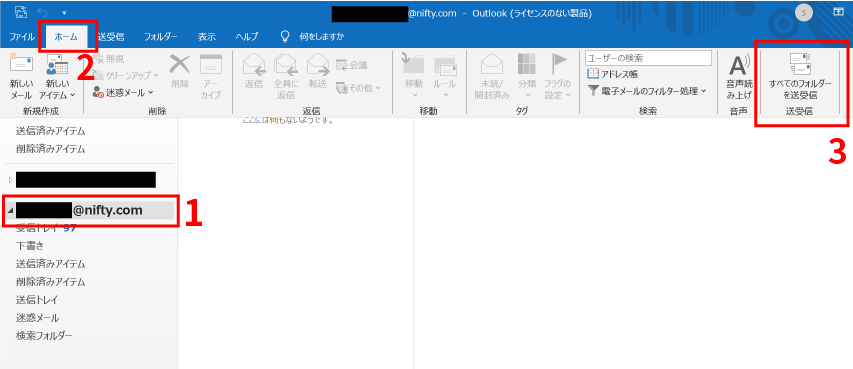Expand the collapsed account above @nifty.com
Screen dimensions: 853x369
[10, 180]
